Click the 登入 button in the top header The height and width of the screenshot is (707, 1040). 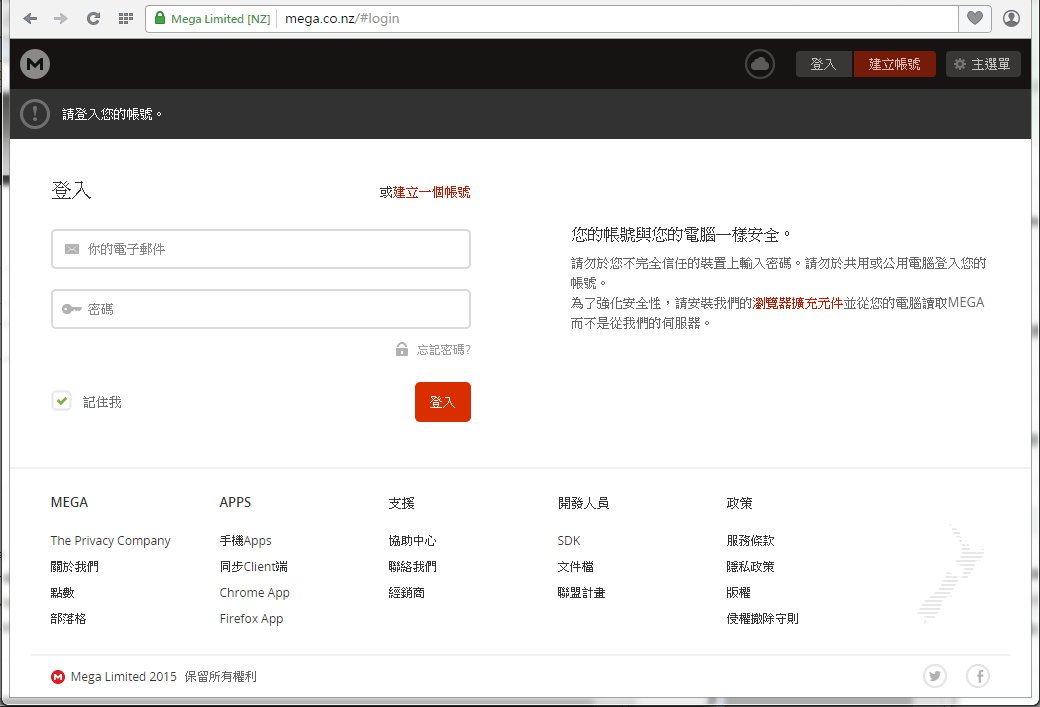(x=823, y=64)
